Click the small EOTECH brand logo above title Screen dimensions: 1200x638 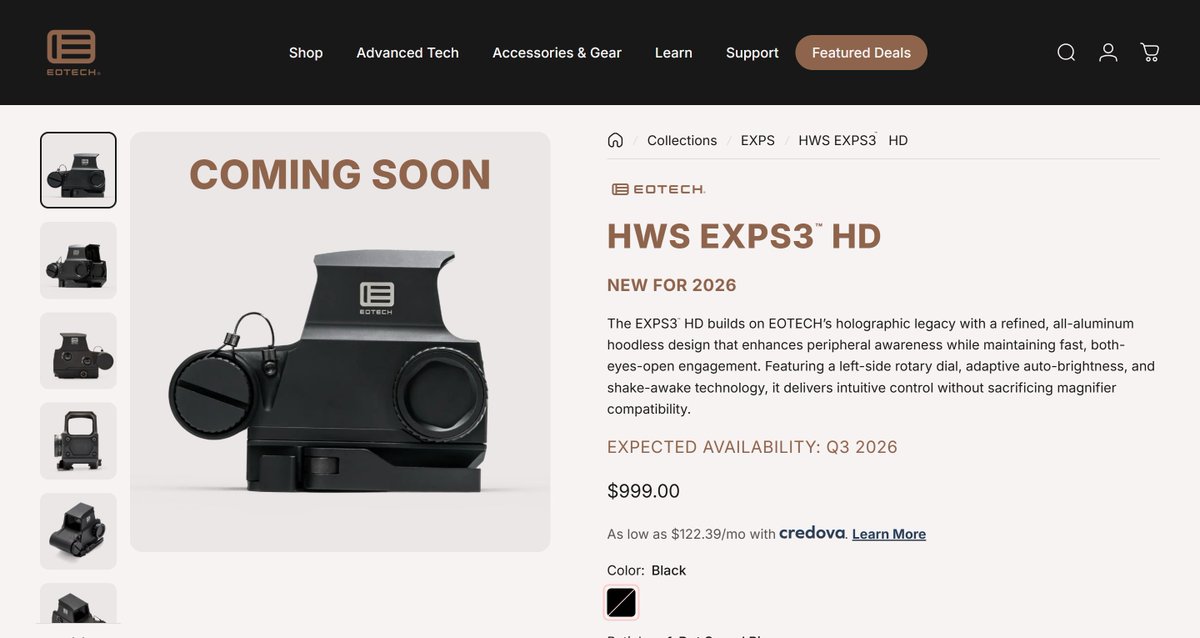658,189
